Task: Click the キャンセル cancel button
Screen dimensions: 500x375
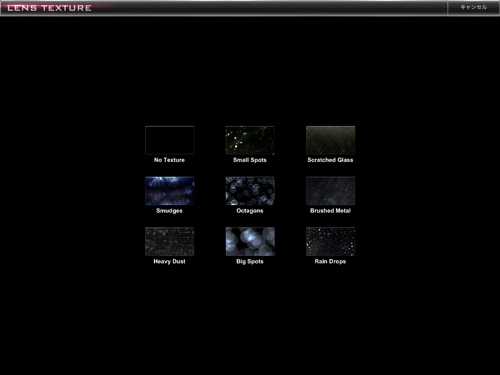Action: [x=473, y=8]
